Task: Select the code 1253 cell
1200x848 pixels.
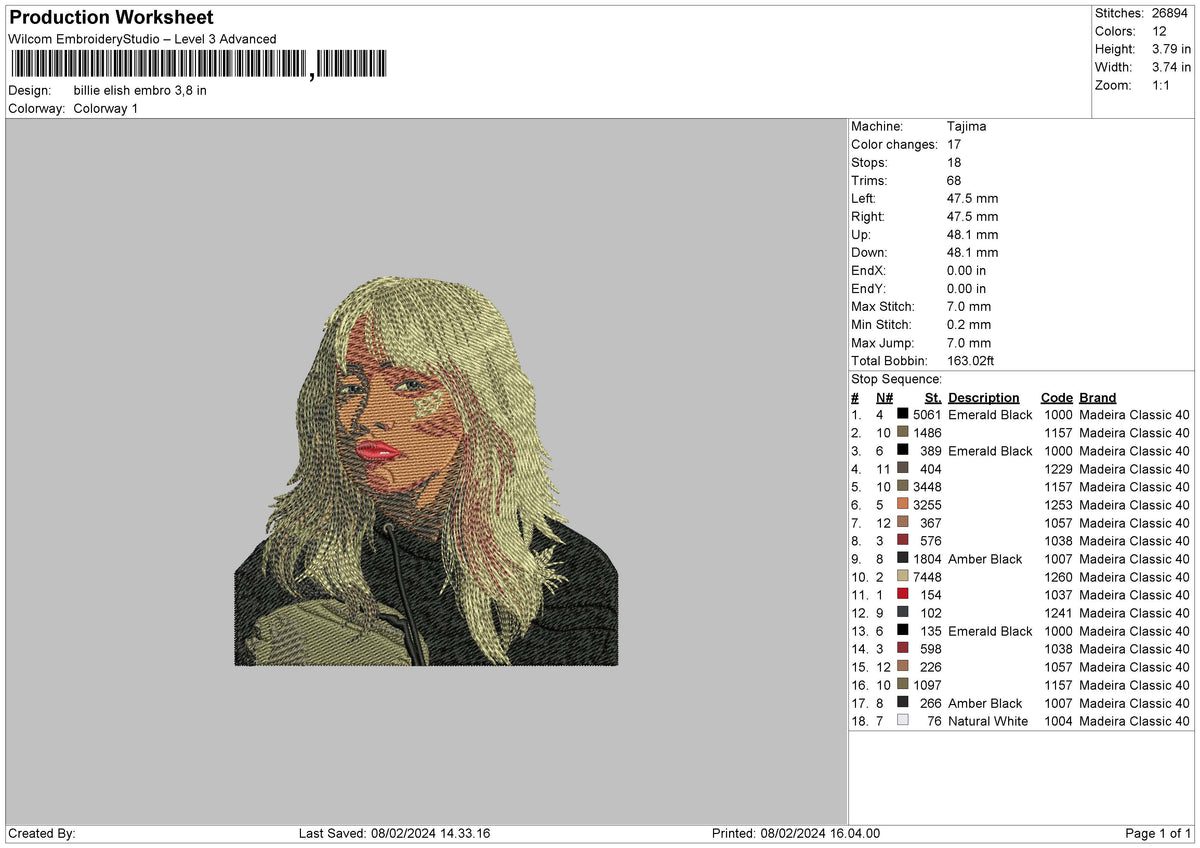Action: point(1058,504)
